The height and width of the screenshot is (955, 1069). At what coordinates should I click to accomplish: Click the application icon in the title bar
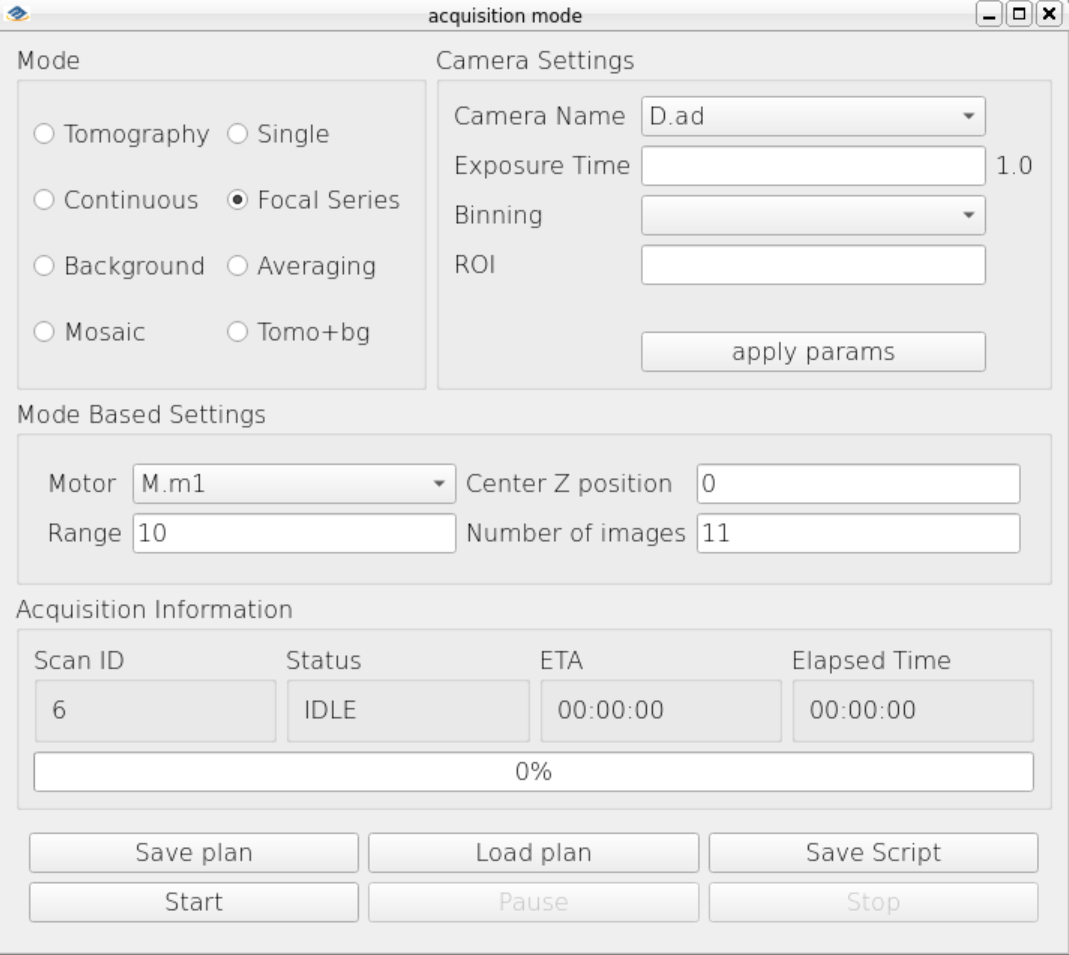tap(17, 14)
